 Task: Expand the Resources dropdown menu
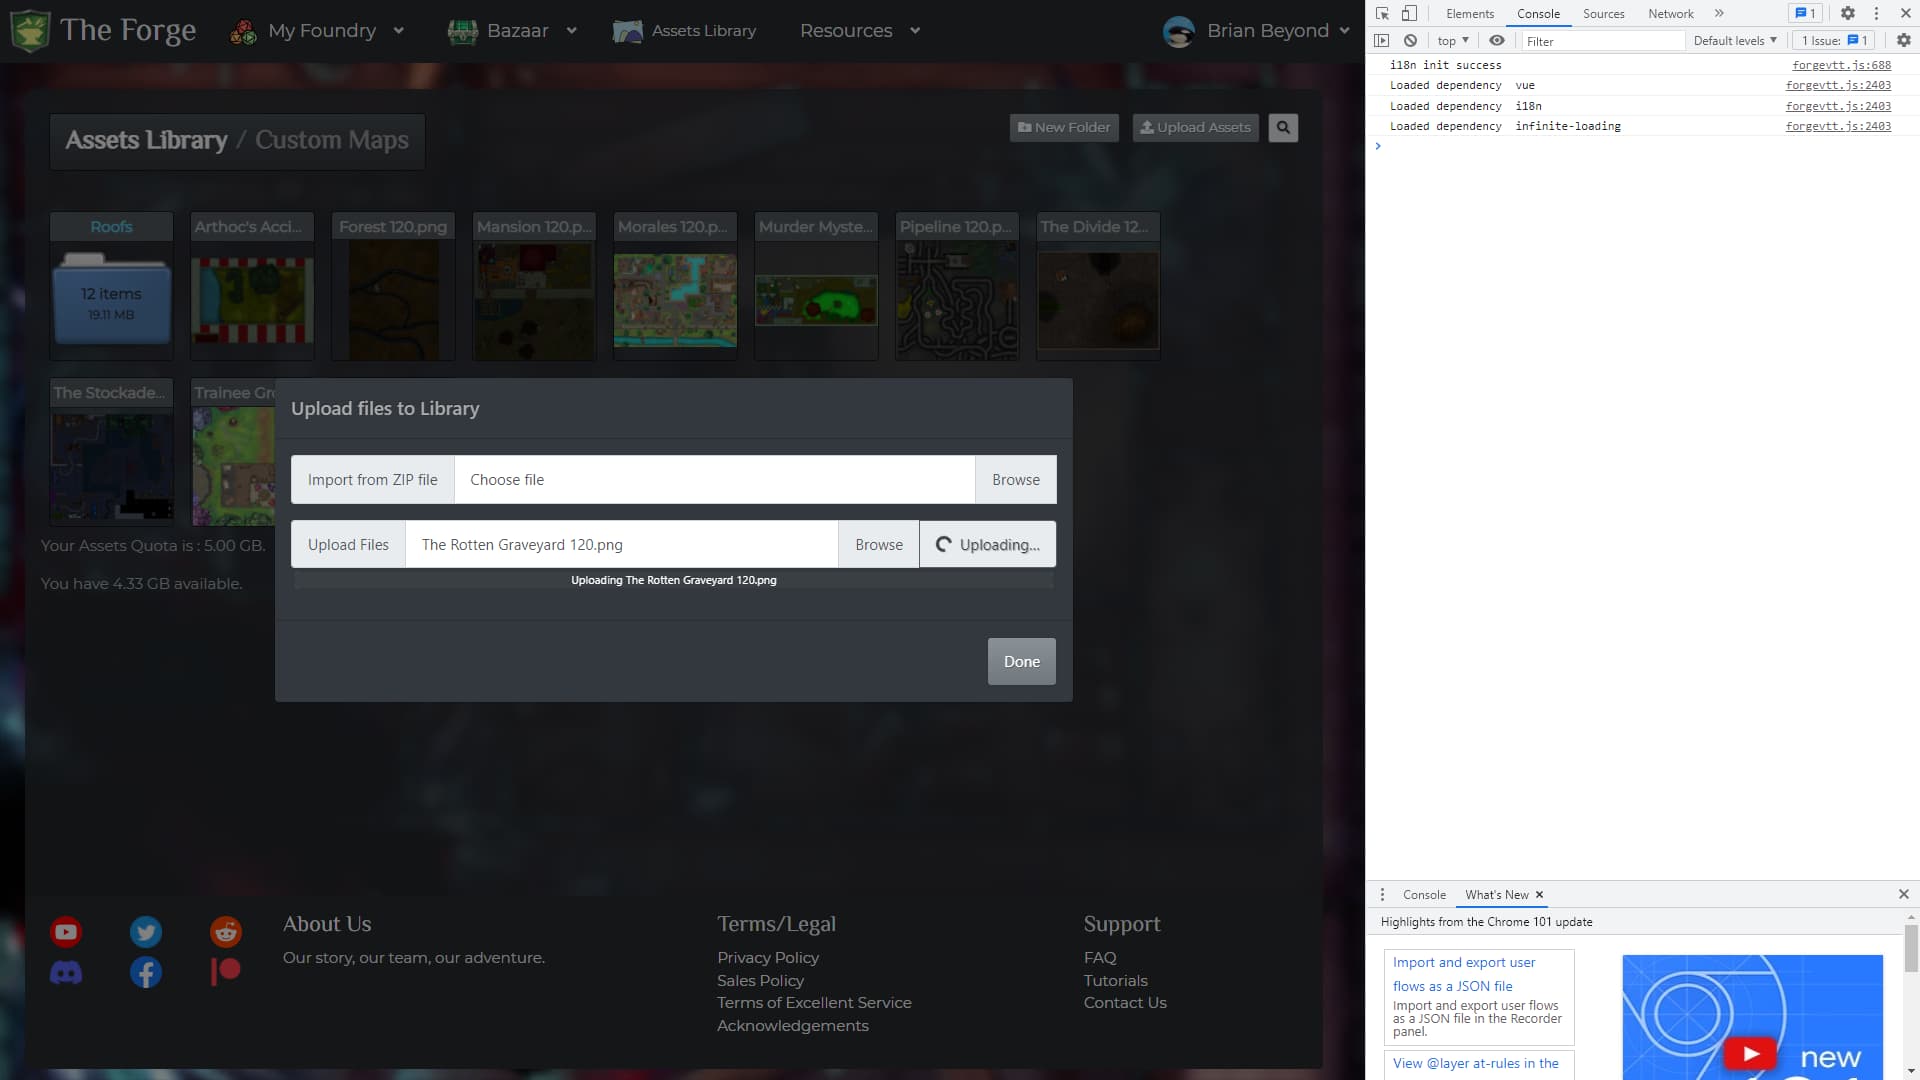[x=859, y=31]
